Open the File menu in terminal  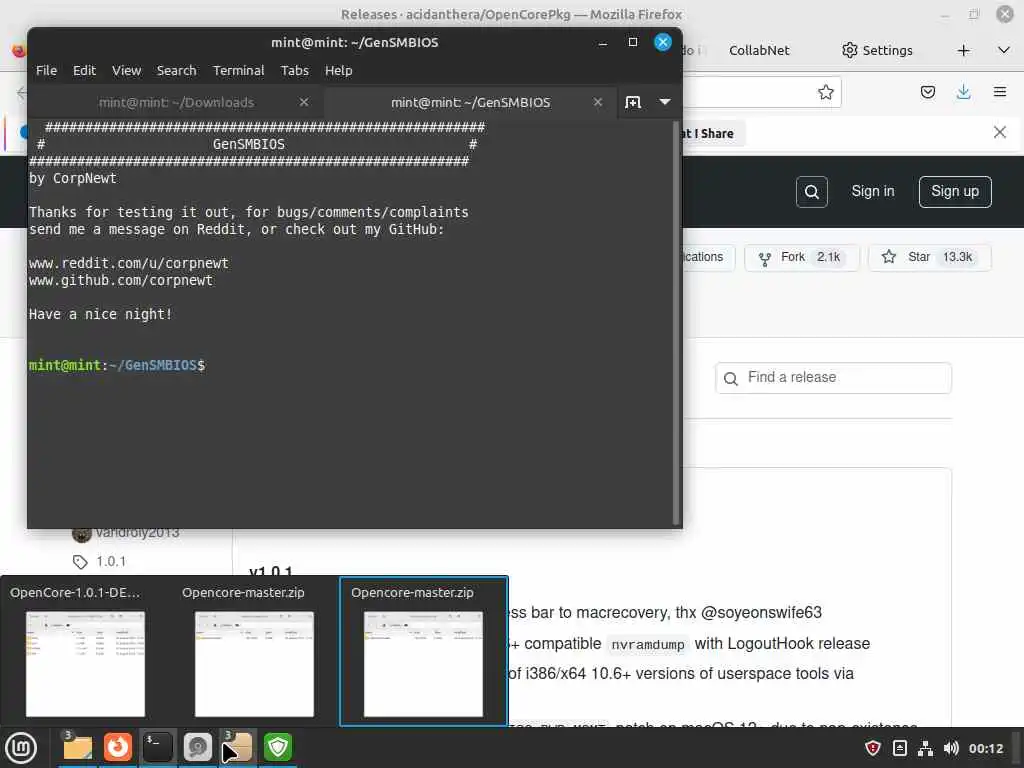tap(46, 71)
